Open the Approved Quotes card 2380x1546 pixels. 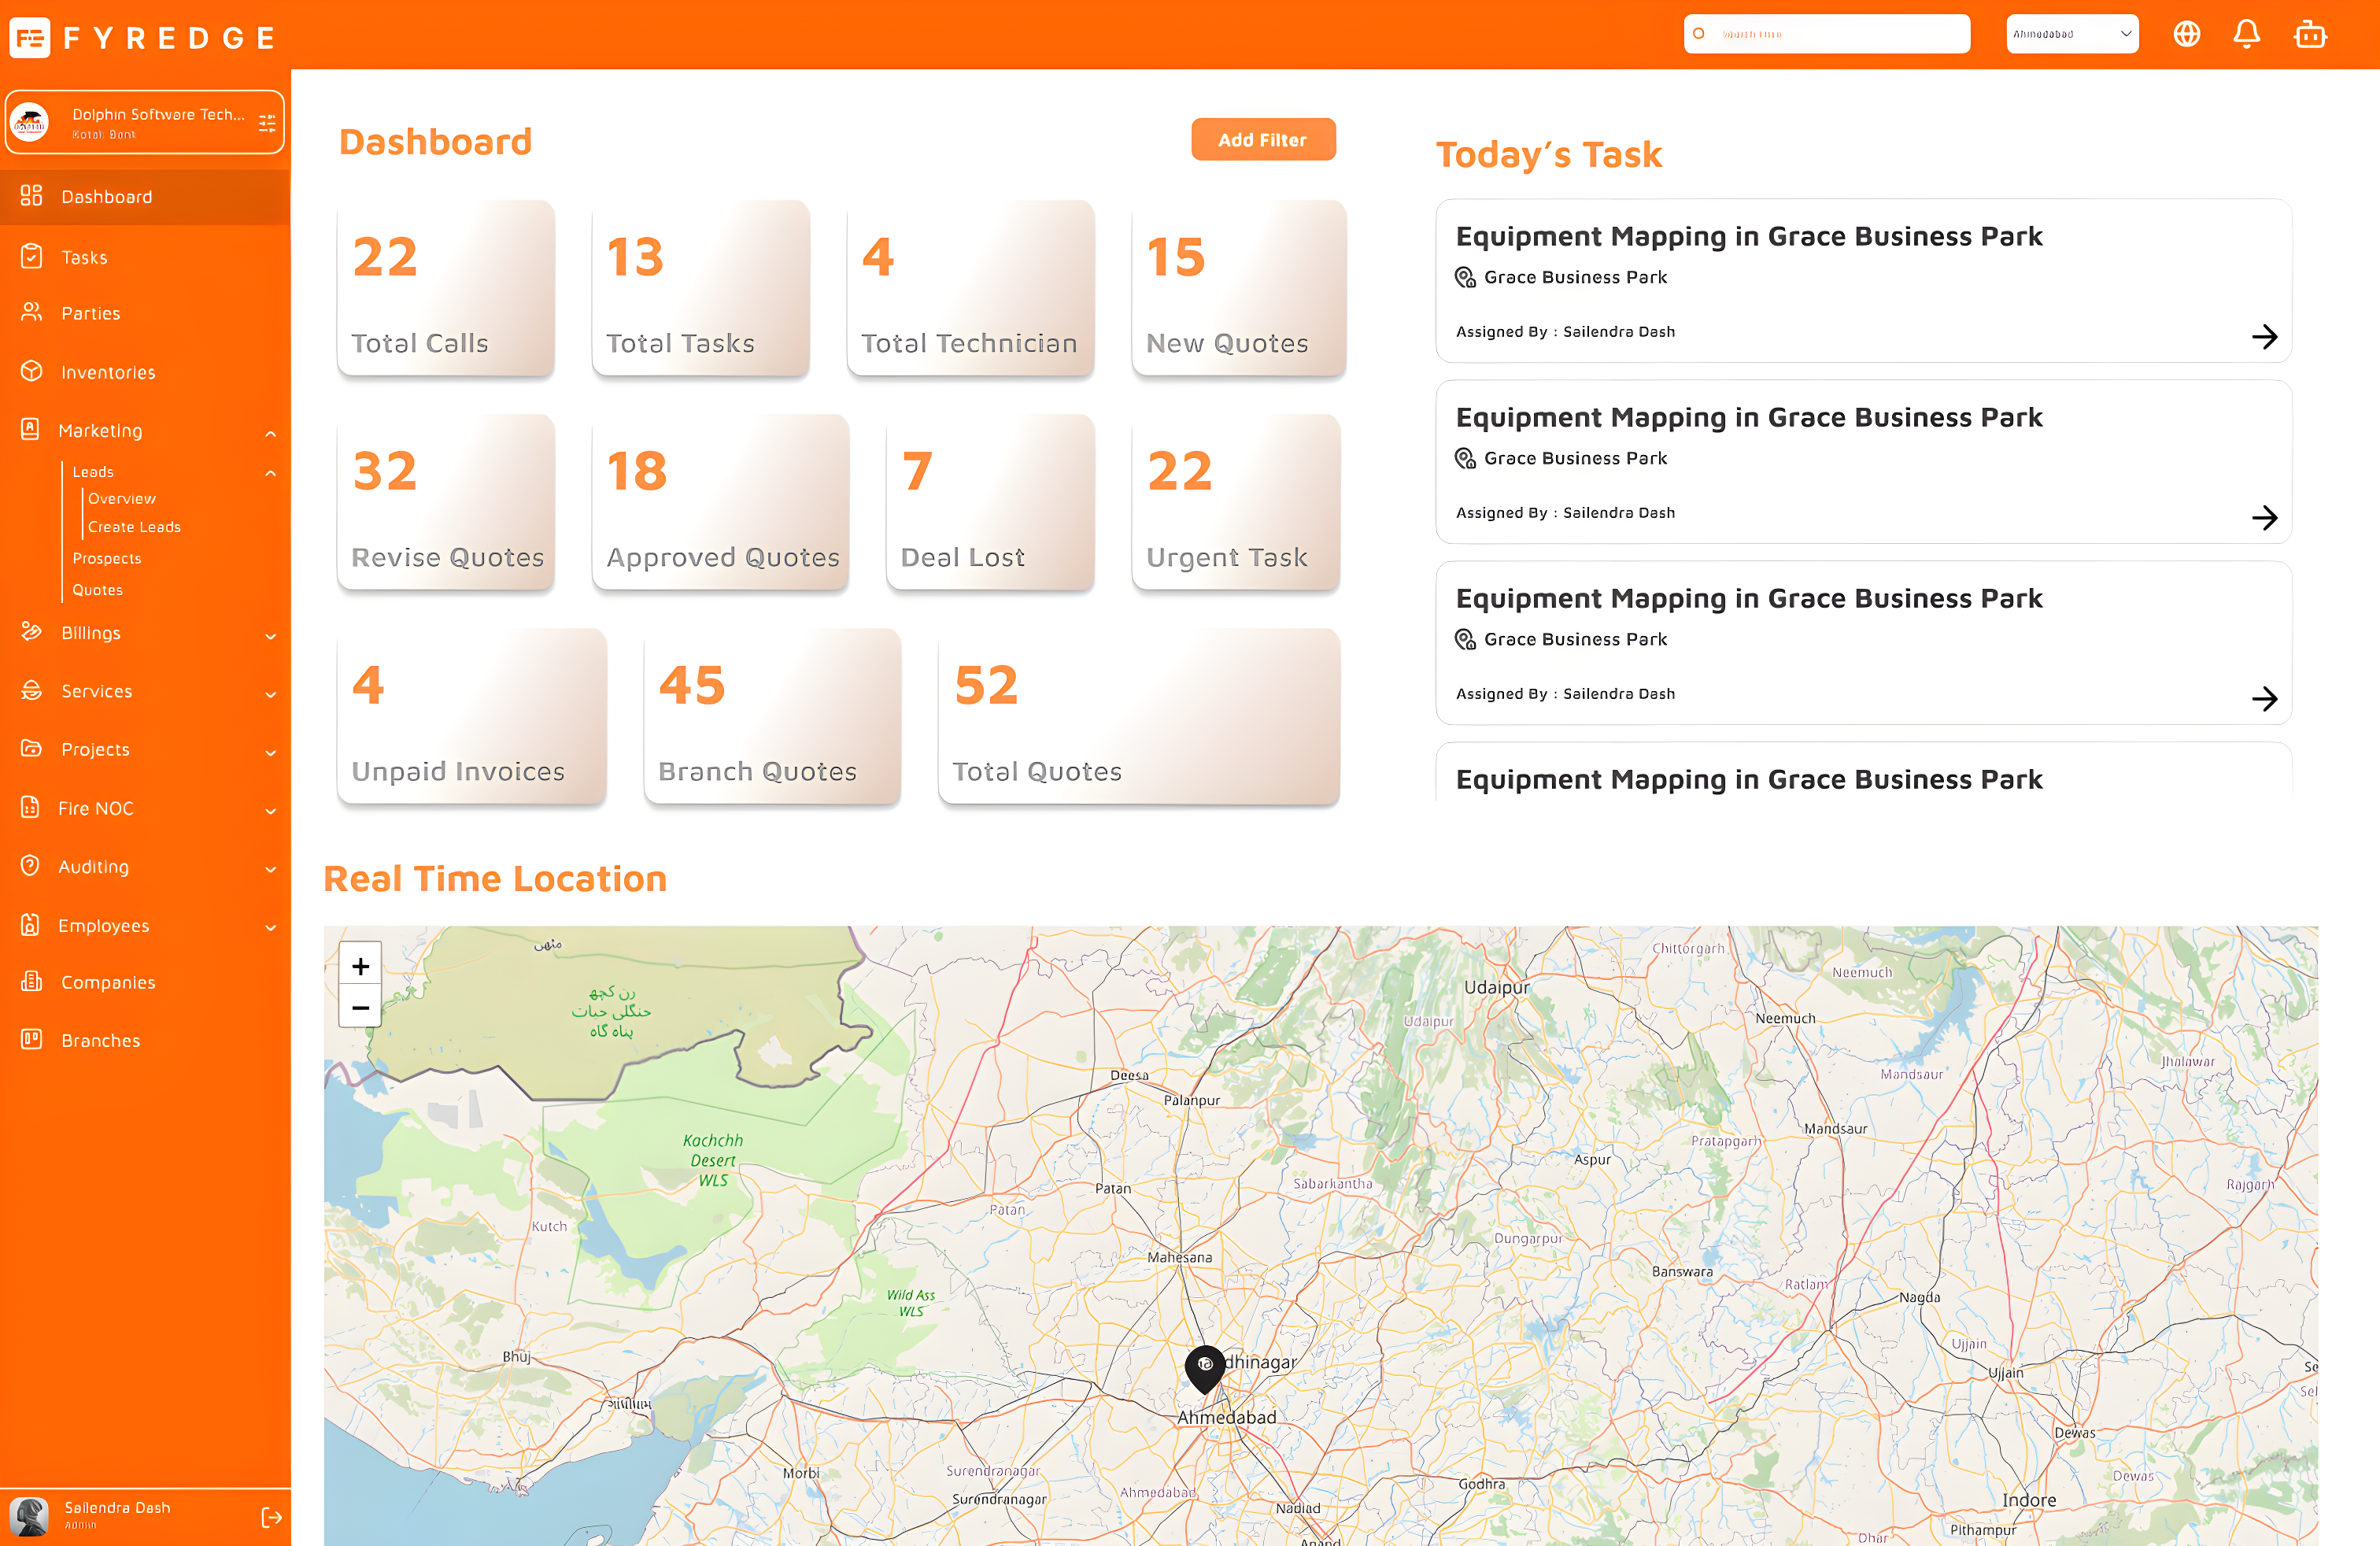pyautogui.click(x=721, y=502)
